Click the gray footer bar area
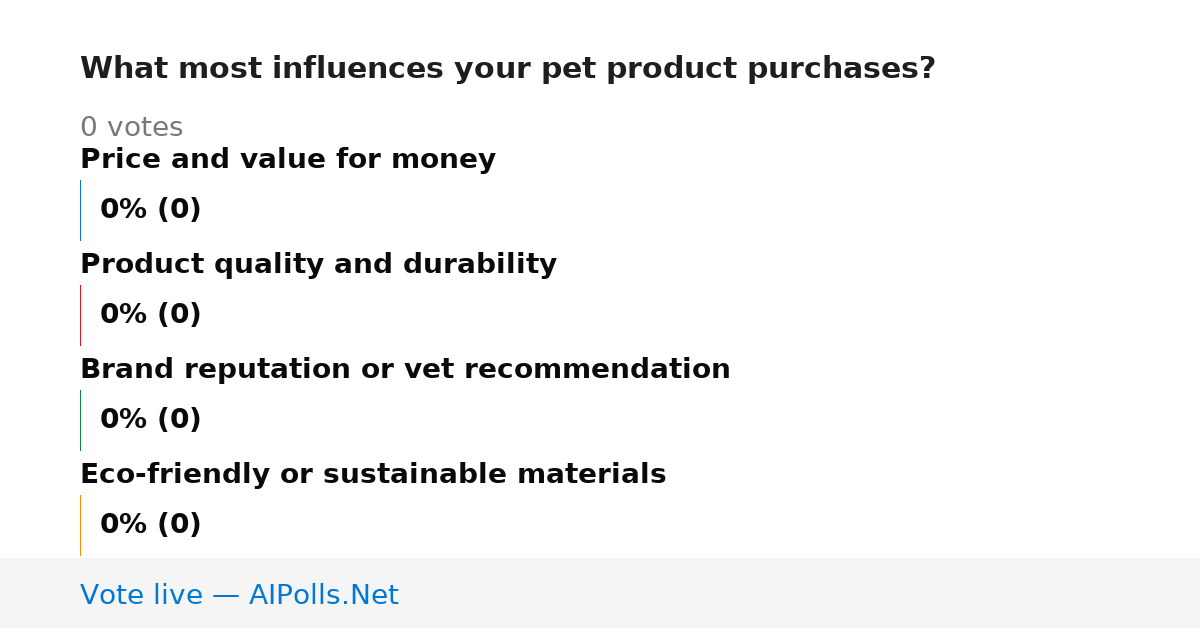 [x=600, y=593]
